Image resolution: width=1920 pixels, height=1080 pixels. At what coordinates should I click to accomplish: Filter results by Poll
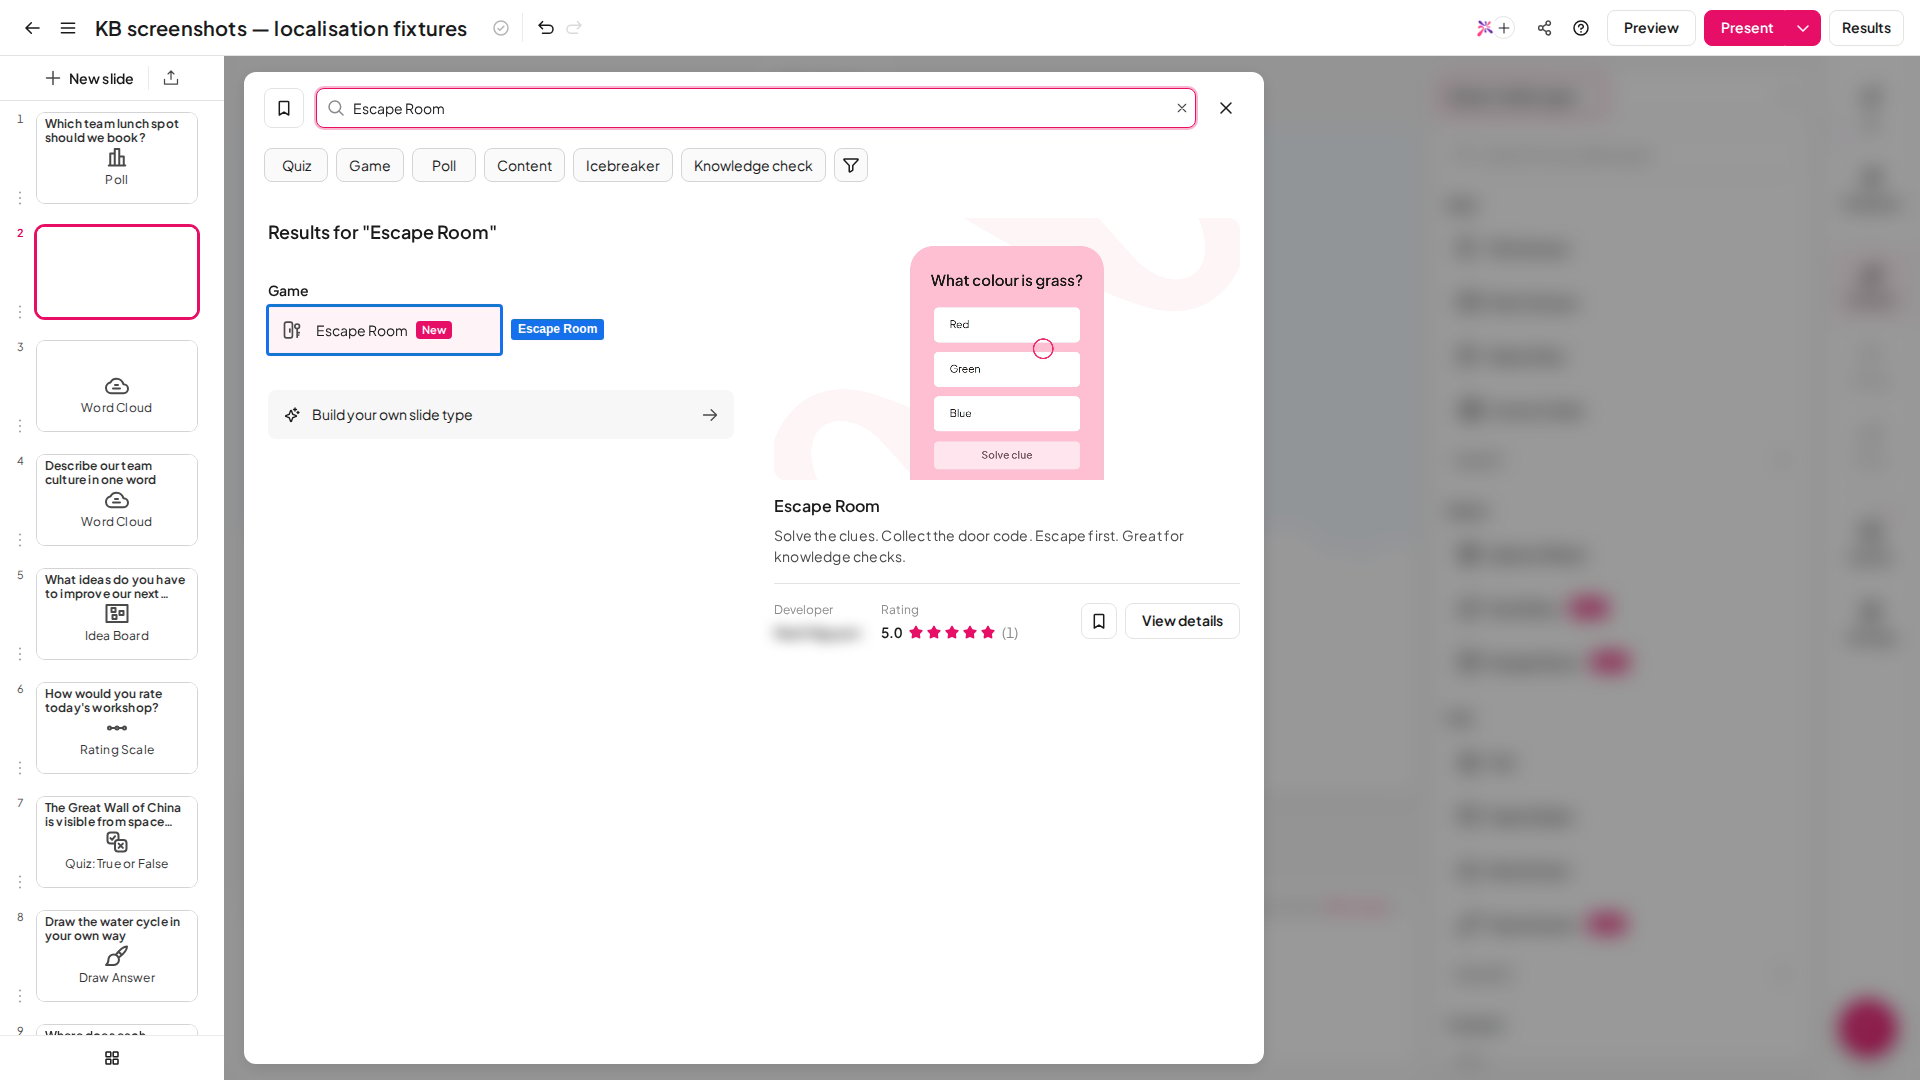(444, 165)
